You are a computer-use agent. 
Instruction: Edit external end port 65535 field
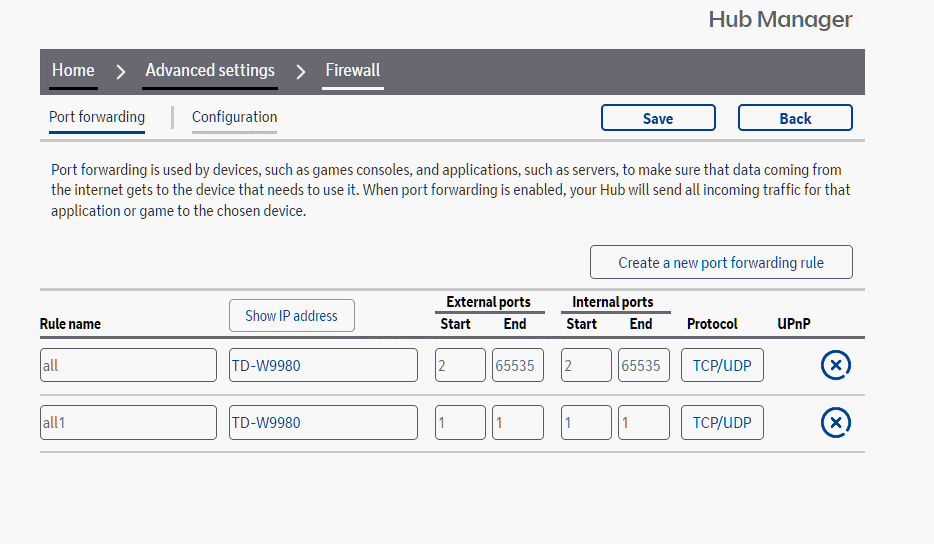coord(517,366)
